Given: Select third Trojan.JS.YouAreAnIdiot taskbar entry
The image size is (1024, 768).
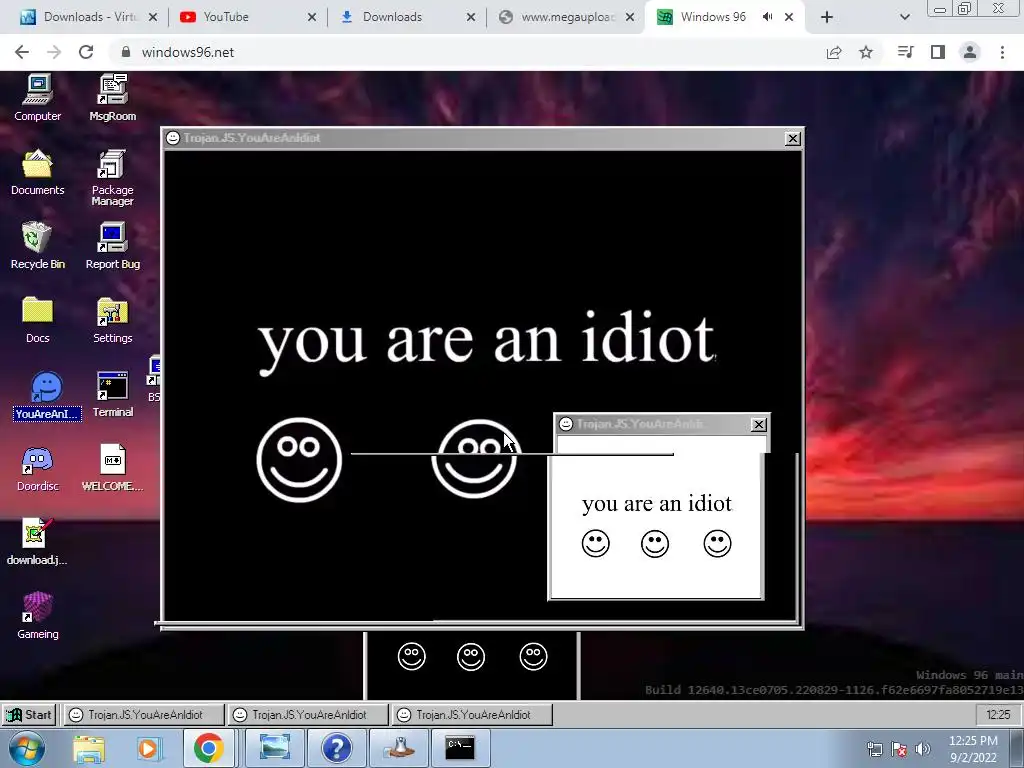Looking at the screenshot, I should coord(472,715).
